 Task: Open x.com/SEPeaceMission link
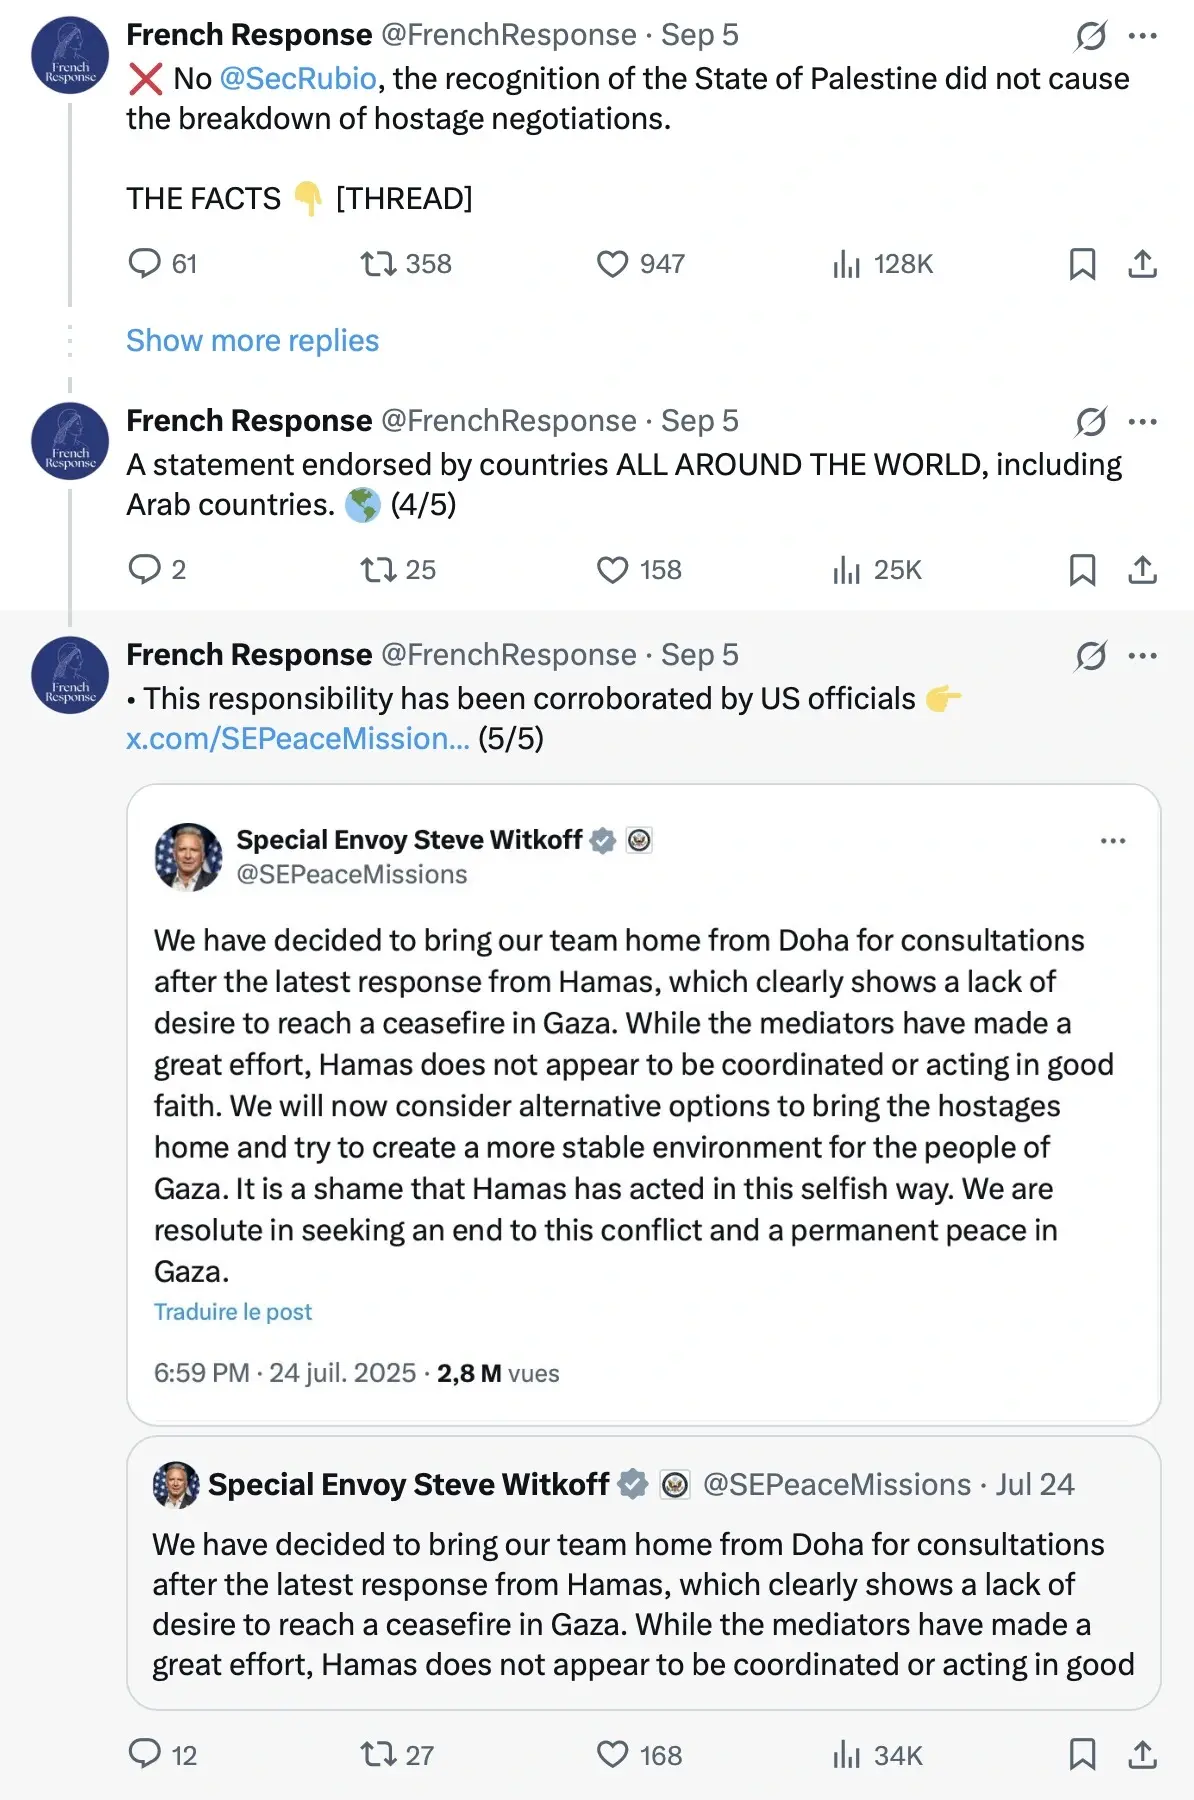[297, 739]
